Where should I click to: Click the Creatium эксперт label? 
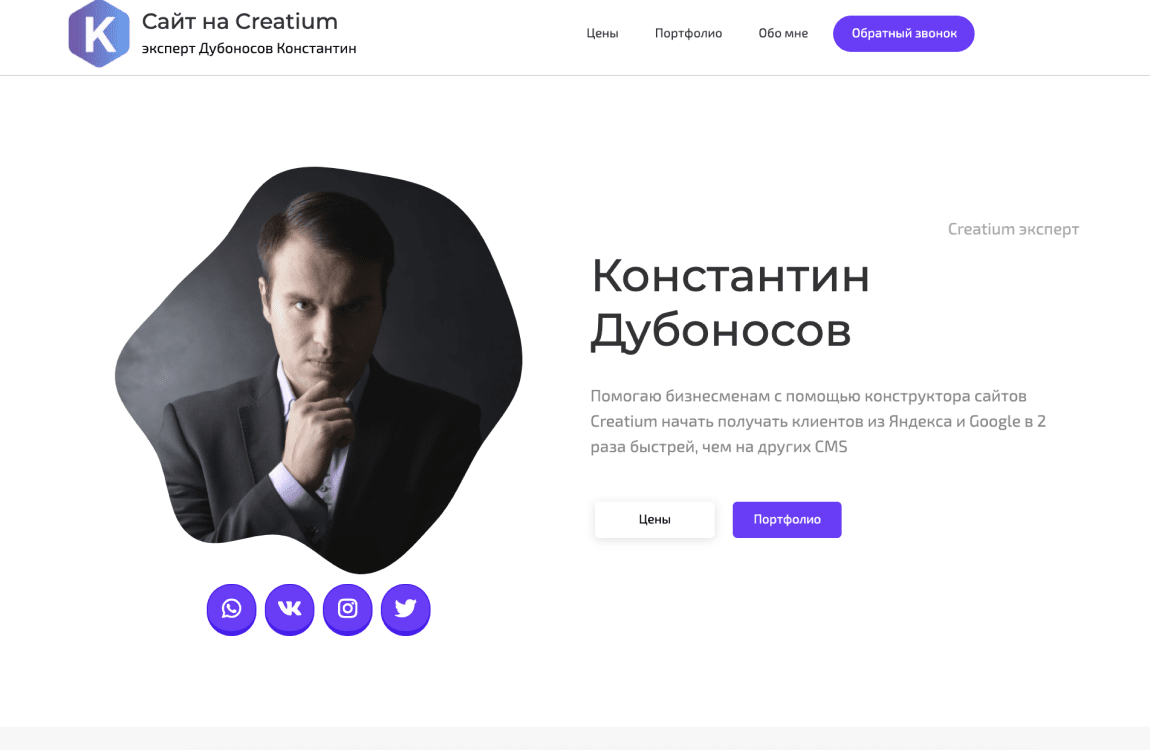pos(1012,229)
